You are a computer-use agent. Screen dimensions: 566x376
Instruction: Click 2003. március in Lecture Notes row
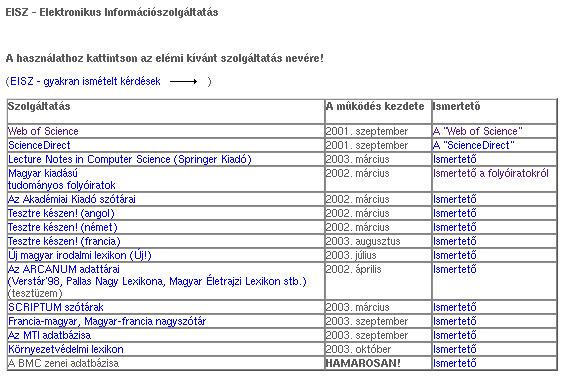pos(357,159)
